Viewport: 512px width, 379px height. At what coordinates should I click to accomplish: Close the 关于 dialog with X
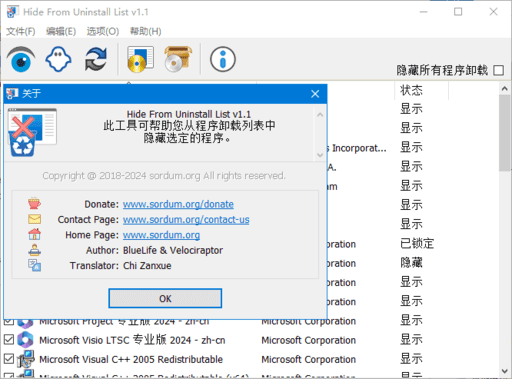(315, 94)
